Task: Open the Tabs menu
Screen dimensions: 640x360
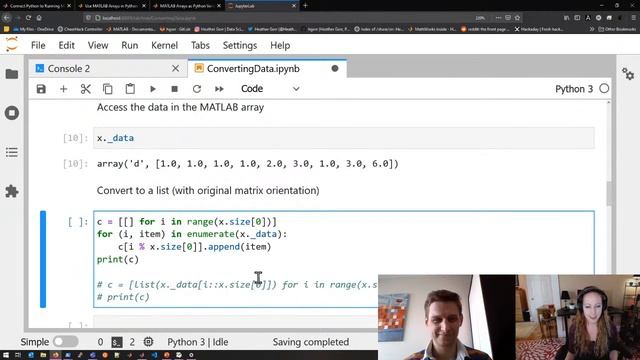Action: click(200, 45)
